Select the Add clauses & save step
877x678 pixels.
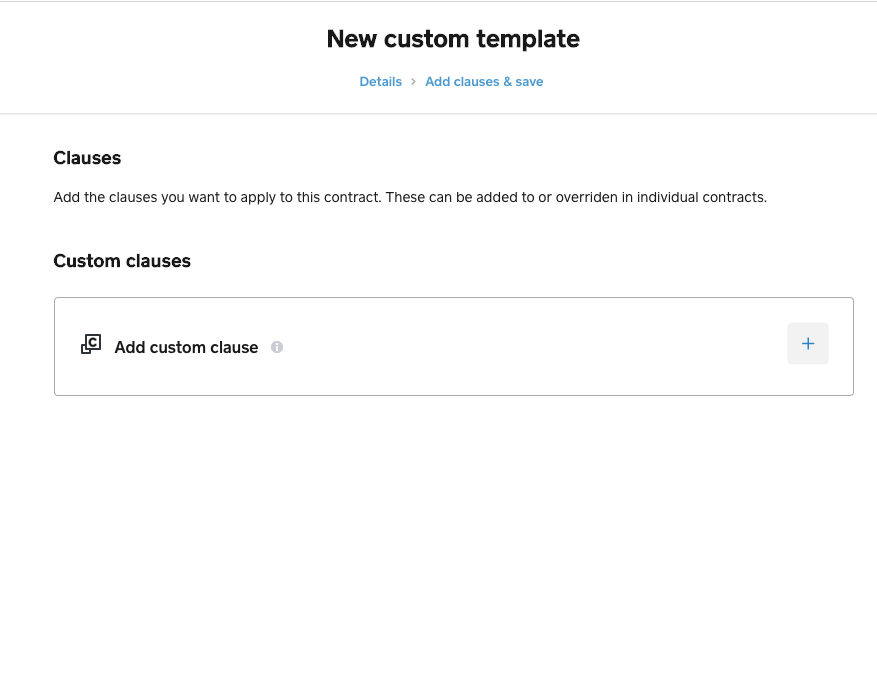pos(484,82)
